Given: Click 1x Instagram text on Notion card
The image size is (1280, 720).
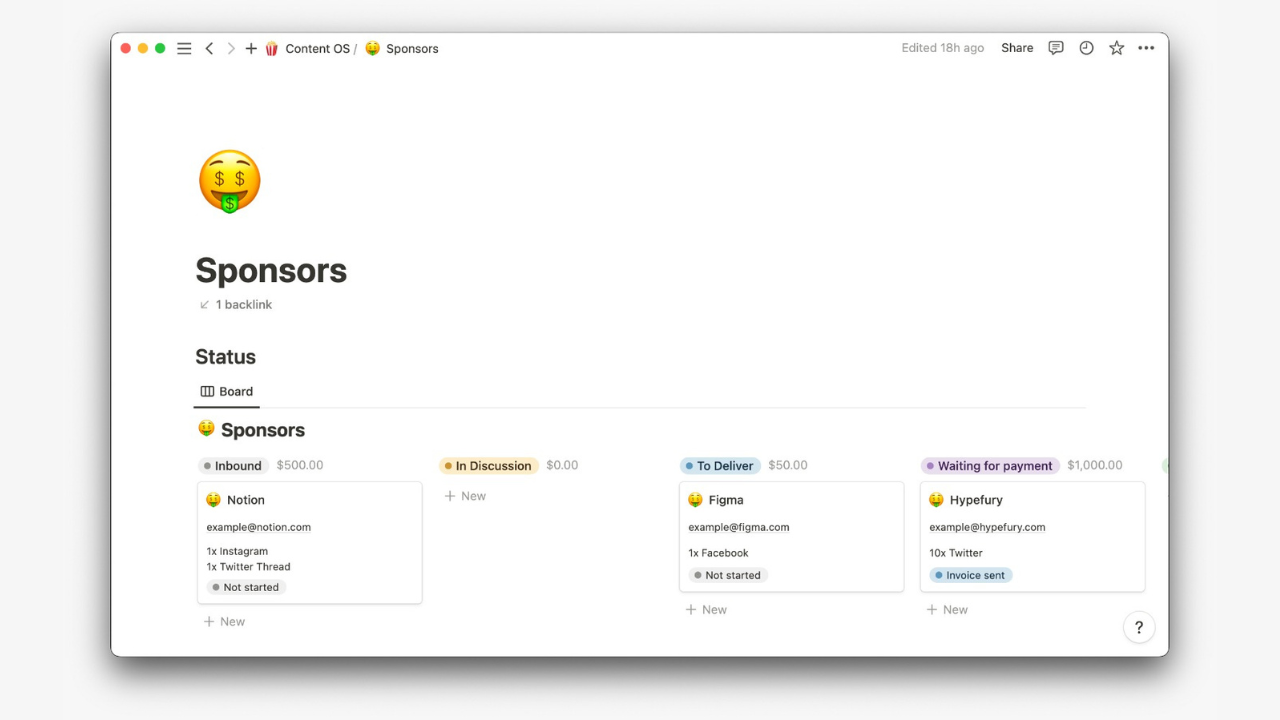Looking at the screenshot, I should pos(238,551).
